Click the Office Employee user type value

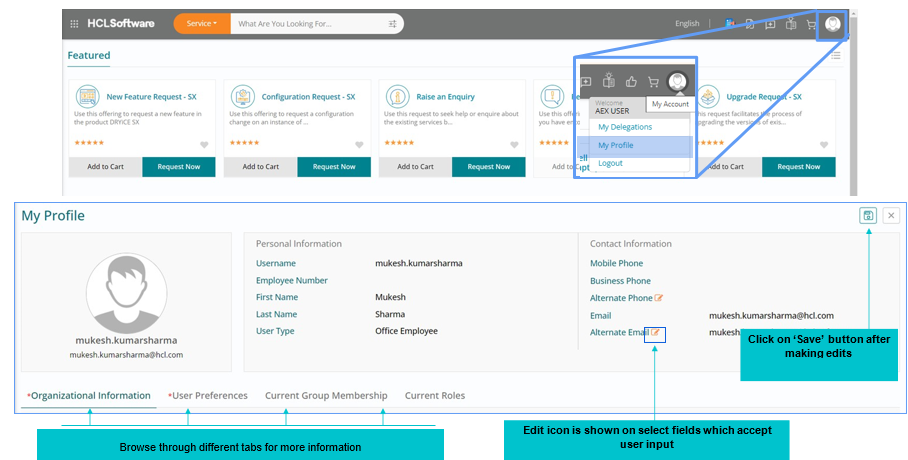(407, 331)
